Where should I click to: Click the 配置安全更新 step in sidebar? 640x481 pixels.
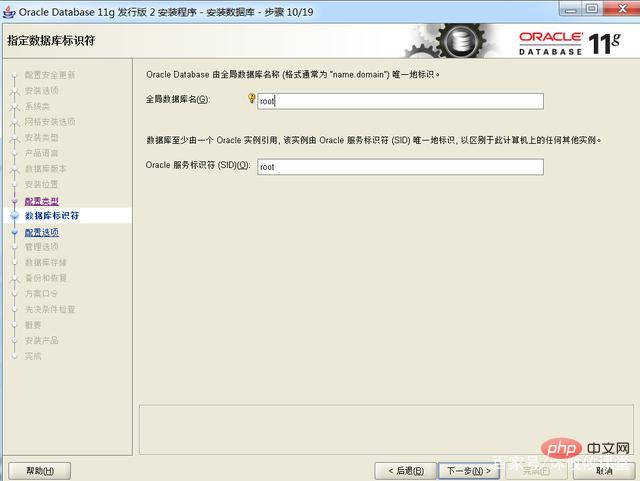50,75
